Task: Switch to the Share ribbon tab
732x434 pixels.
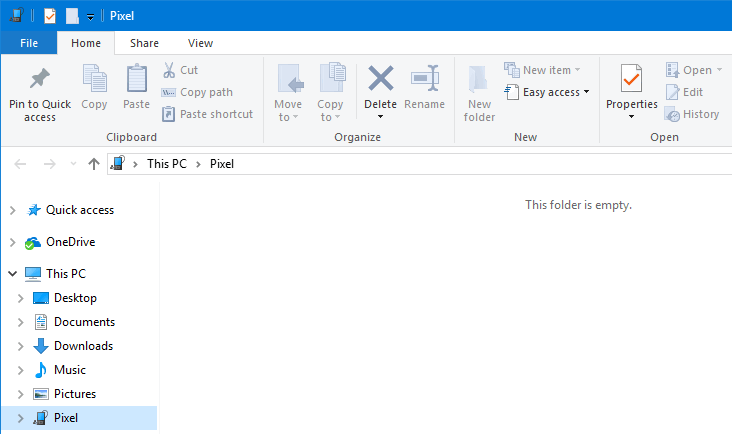Action: click(144, 43)
